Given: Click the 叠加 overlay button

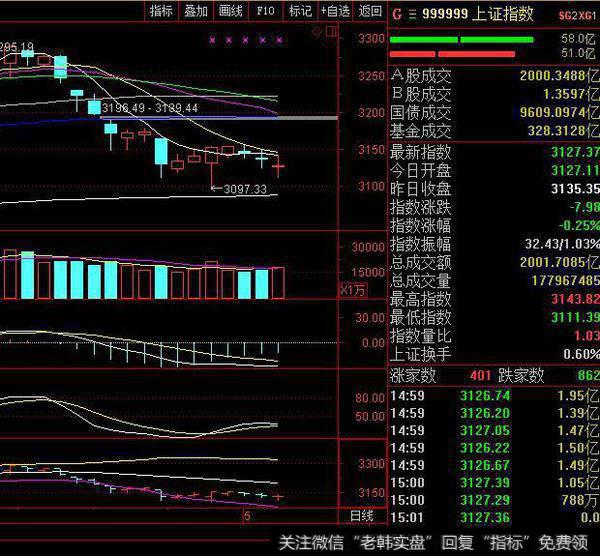Looking at the screenshot, I should [196, 11].
